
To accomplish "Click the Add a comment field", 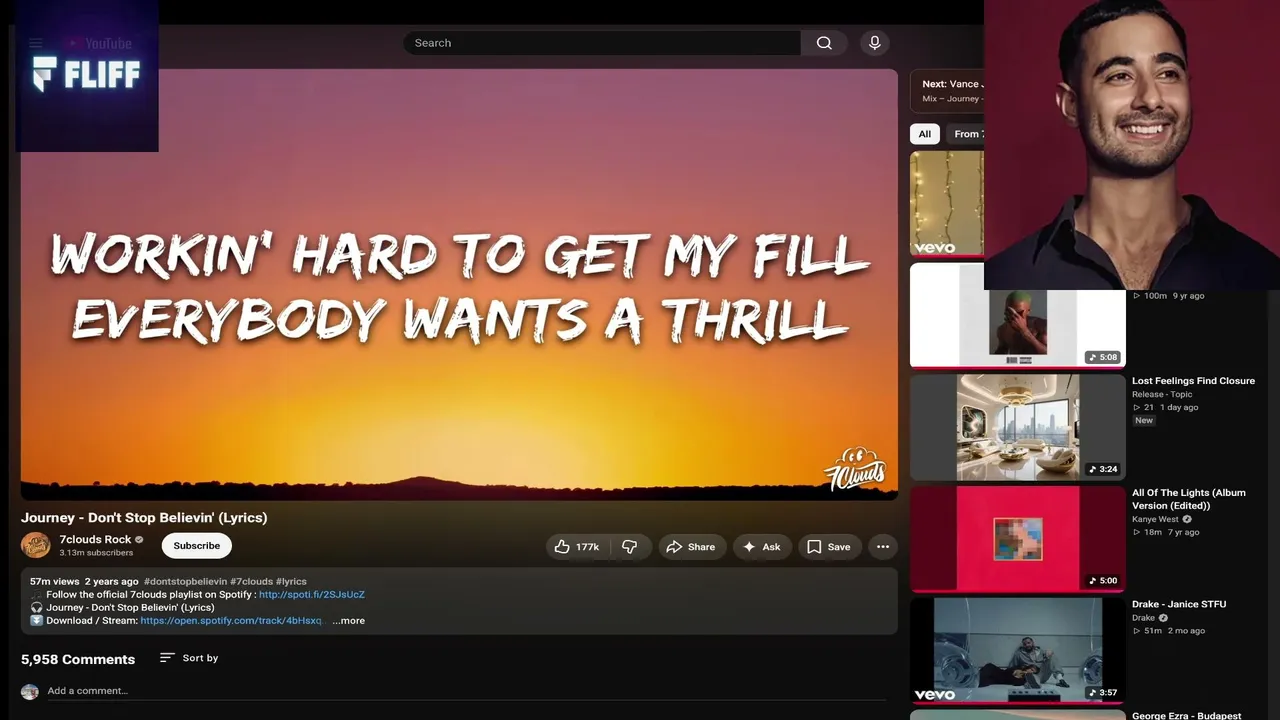I will pos(466,691).
